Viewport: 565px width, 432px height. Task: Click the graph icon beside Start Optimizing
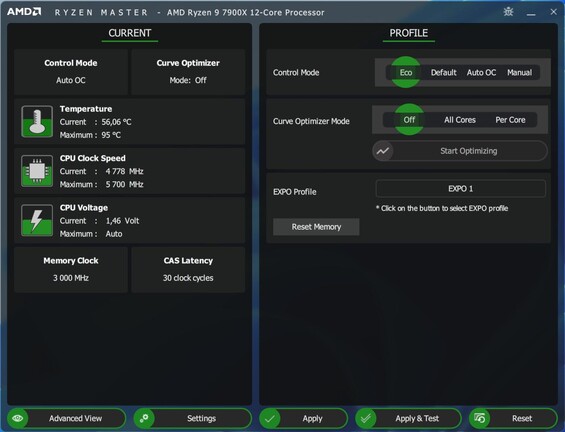(383, 151)
